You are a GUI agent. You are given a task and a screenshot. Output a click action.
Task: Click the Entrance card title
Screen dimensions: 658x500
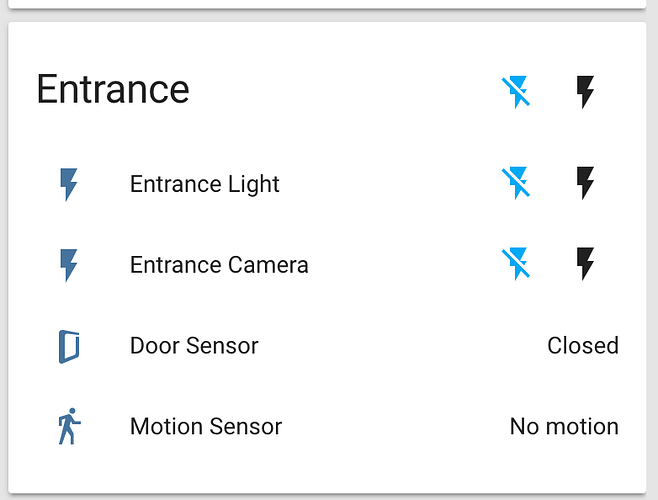113,90
